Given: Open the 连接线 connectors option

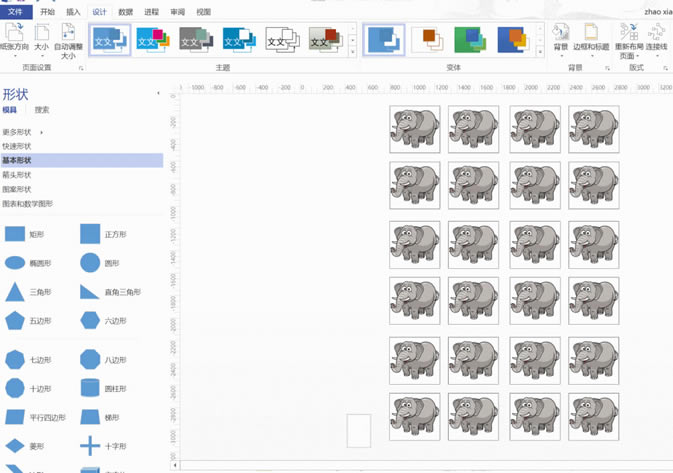Looking at the screenshot, I should point(657,38).
